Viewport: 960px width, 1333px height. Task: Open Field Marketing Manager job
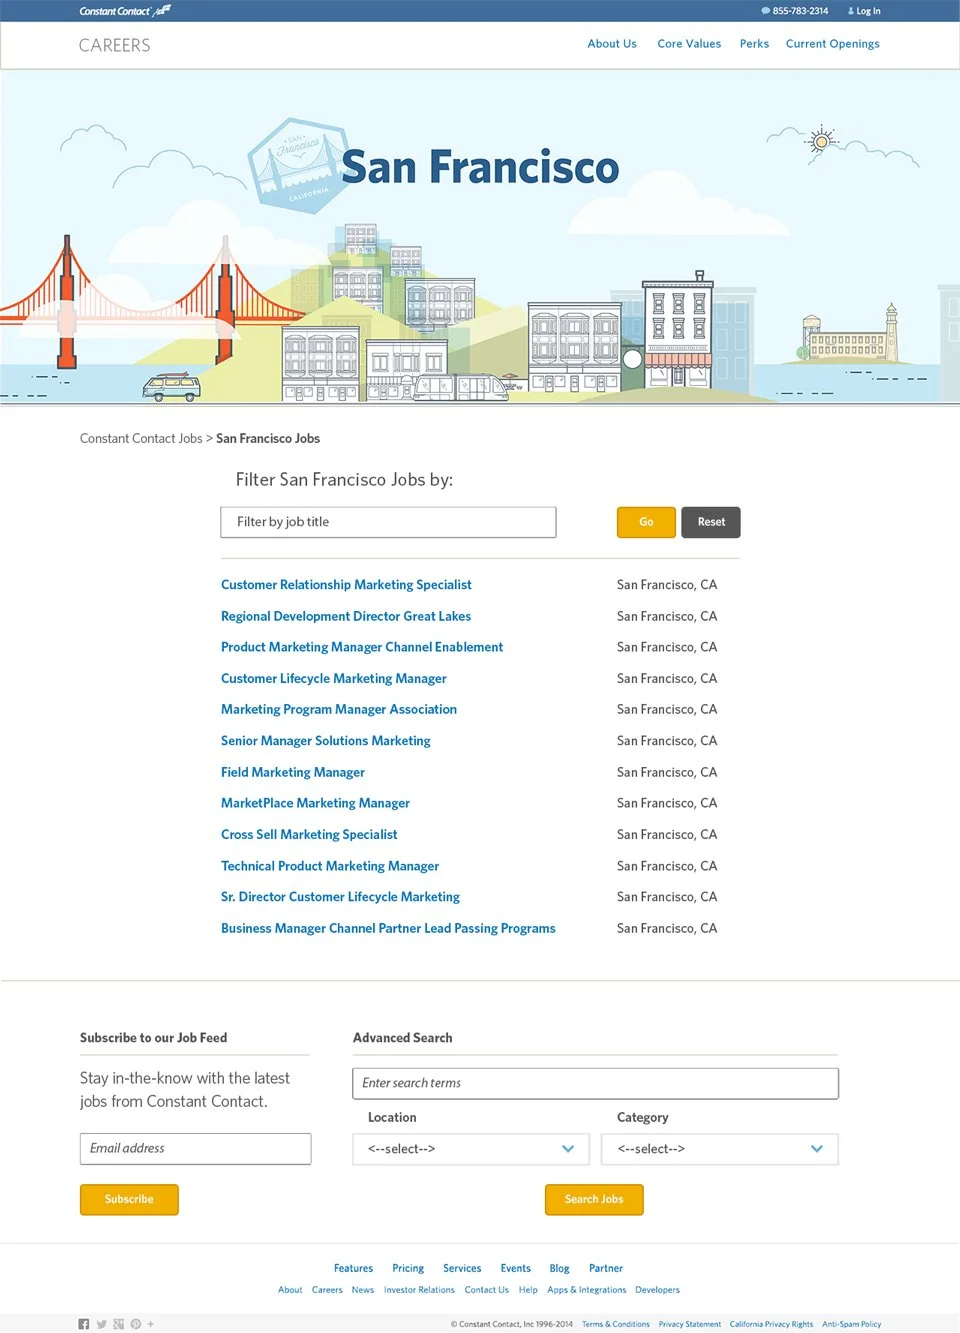point(293,772)
